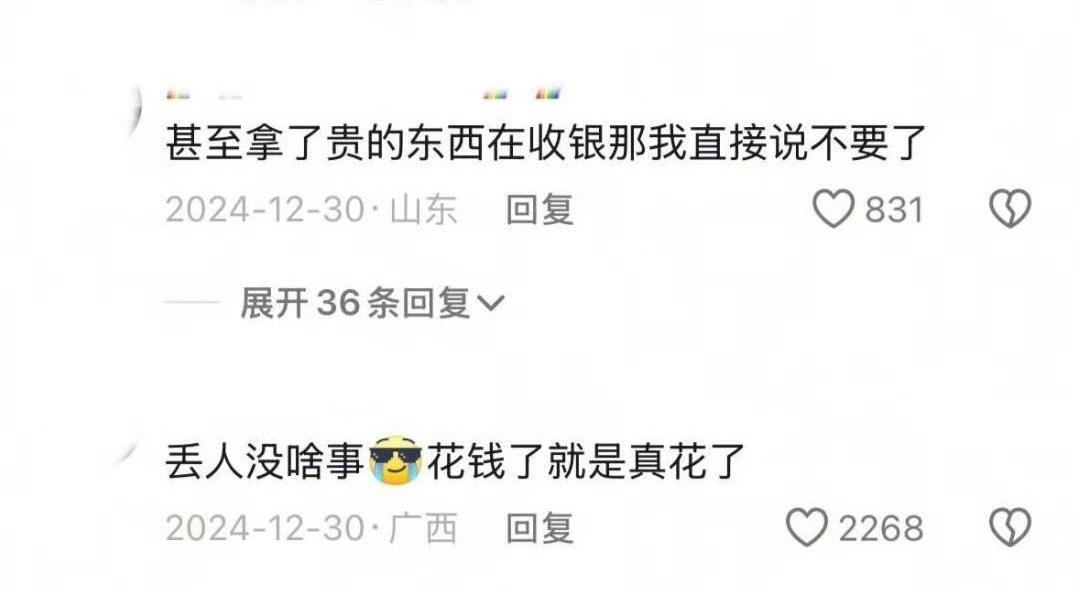Tap broken-heart dislike on the 广西 comment

[1009, 527]
